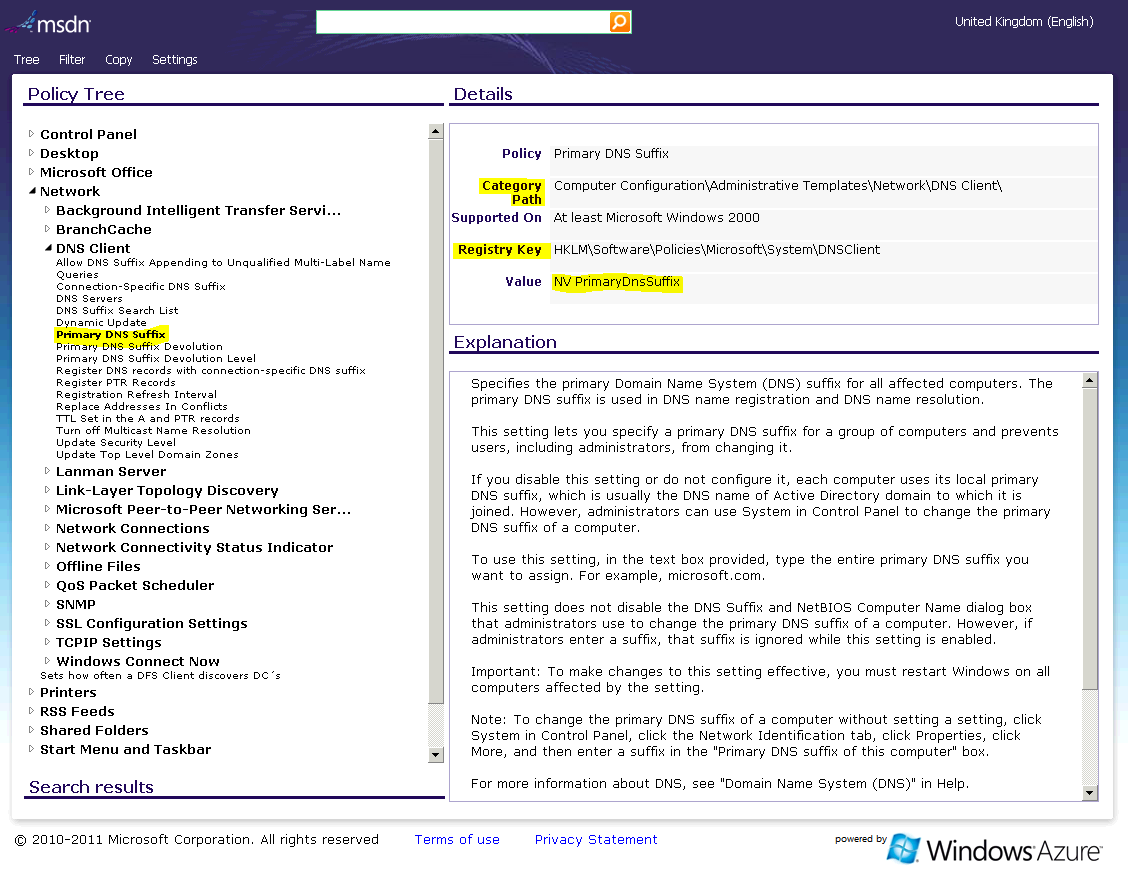Expand the Network Connections arrow

click(47, 527)
